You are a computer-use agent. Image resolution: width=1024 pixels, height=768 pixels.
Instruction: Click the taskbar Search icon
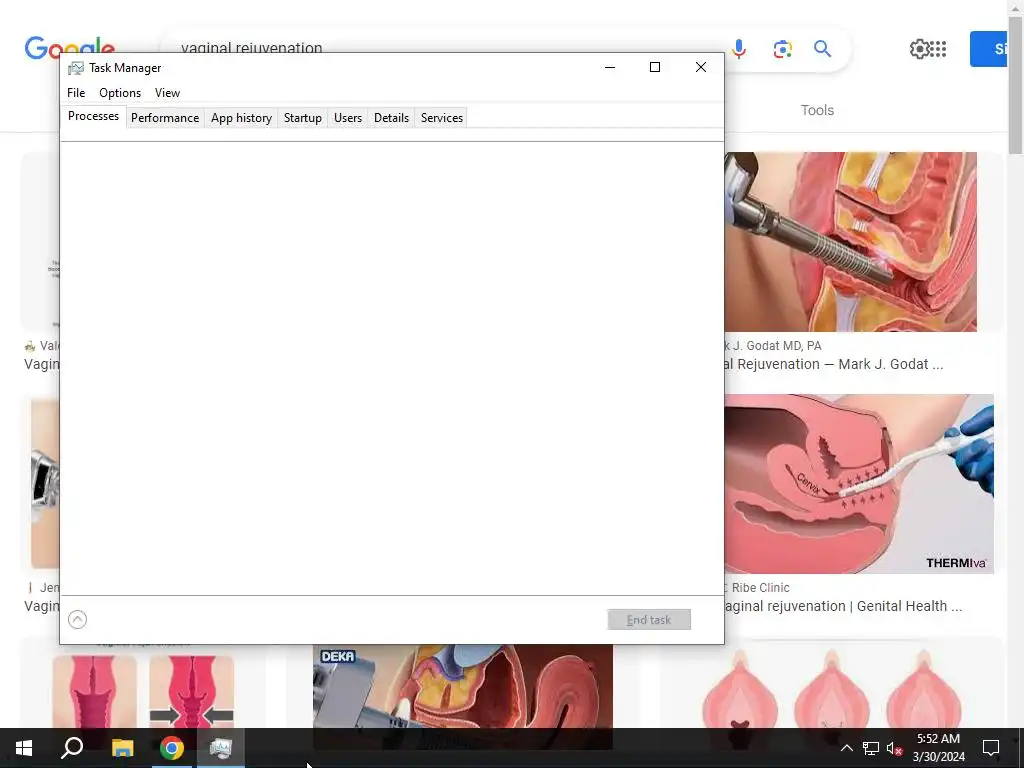point(72,748)
